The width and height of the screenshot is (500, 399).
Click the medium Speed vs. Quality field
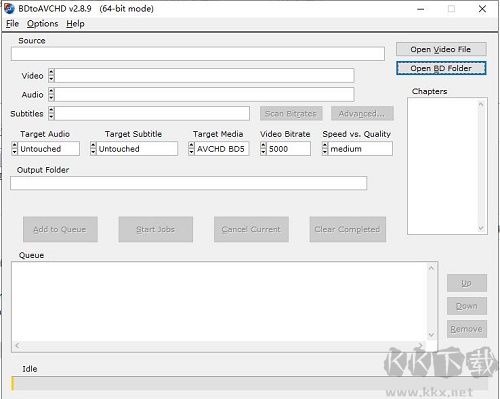(x=361, y=149)
